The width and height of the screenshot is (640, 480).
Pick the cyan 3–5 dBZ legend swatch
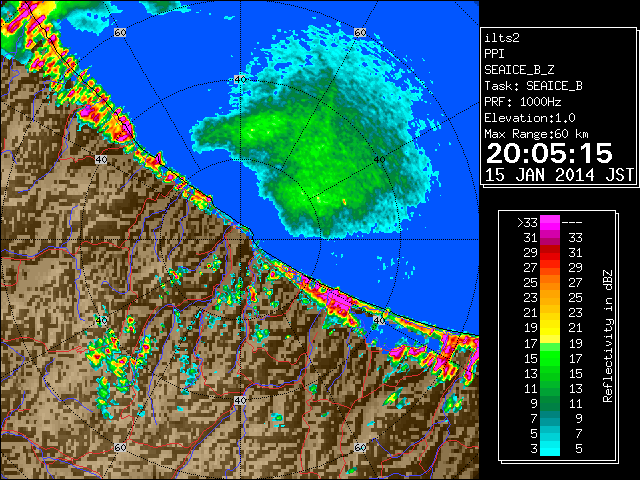click(x=550, y=448)
